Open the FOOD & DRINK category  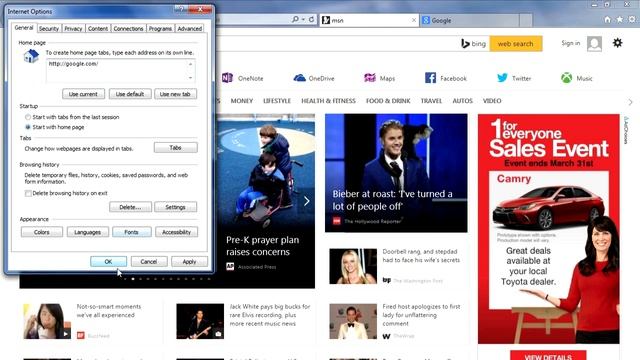click(388, 101)
